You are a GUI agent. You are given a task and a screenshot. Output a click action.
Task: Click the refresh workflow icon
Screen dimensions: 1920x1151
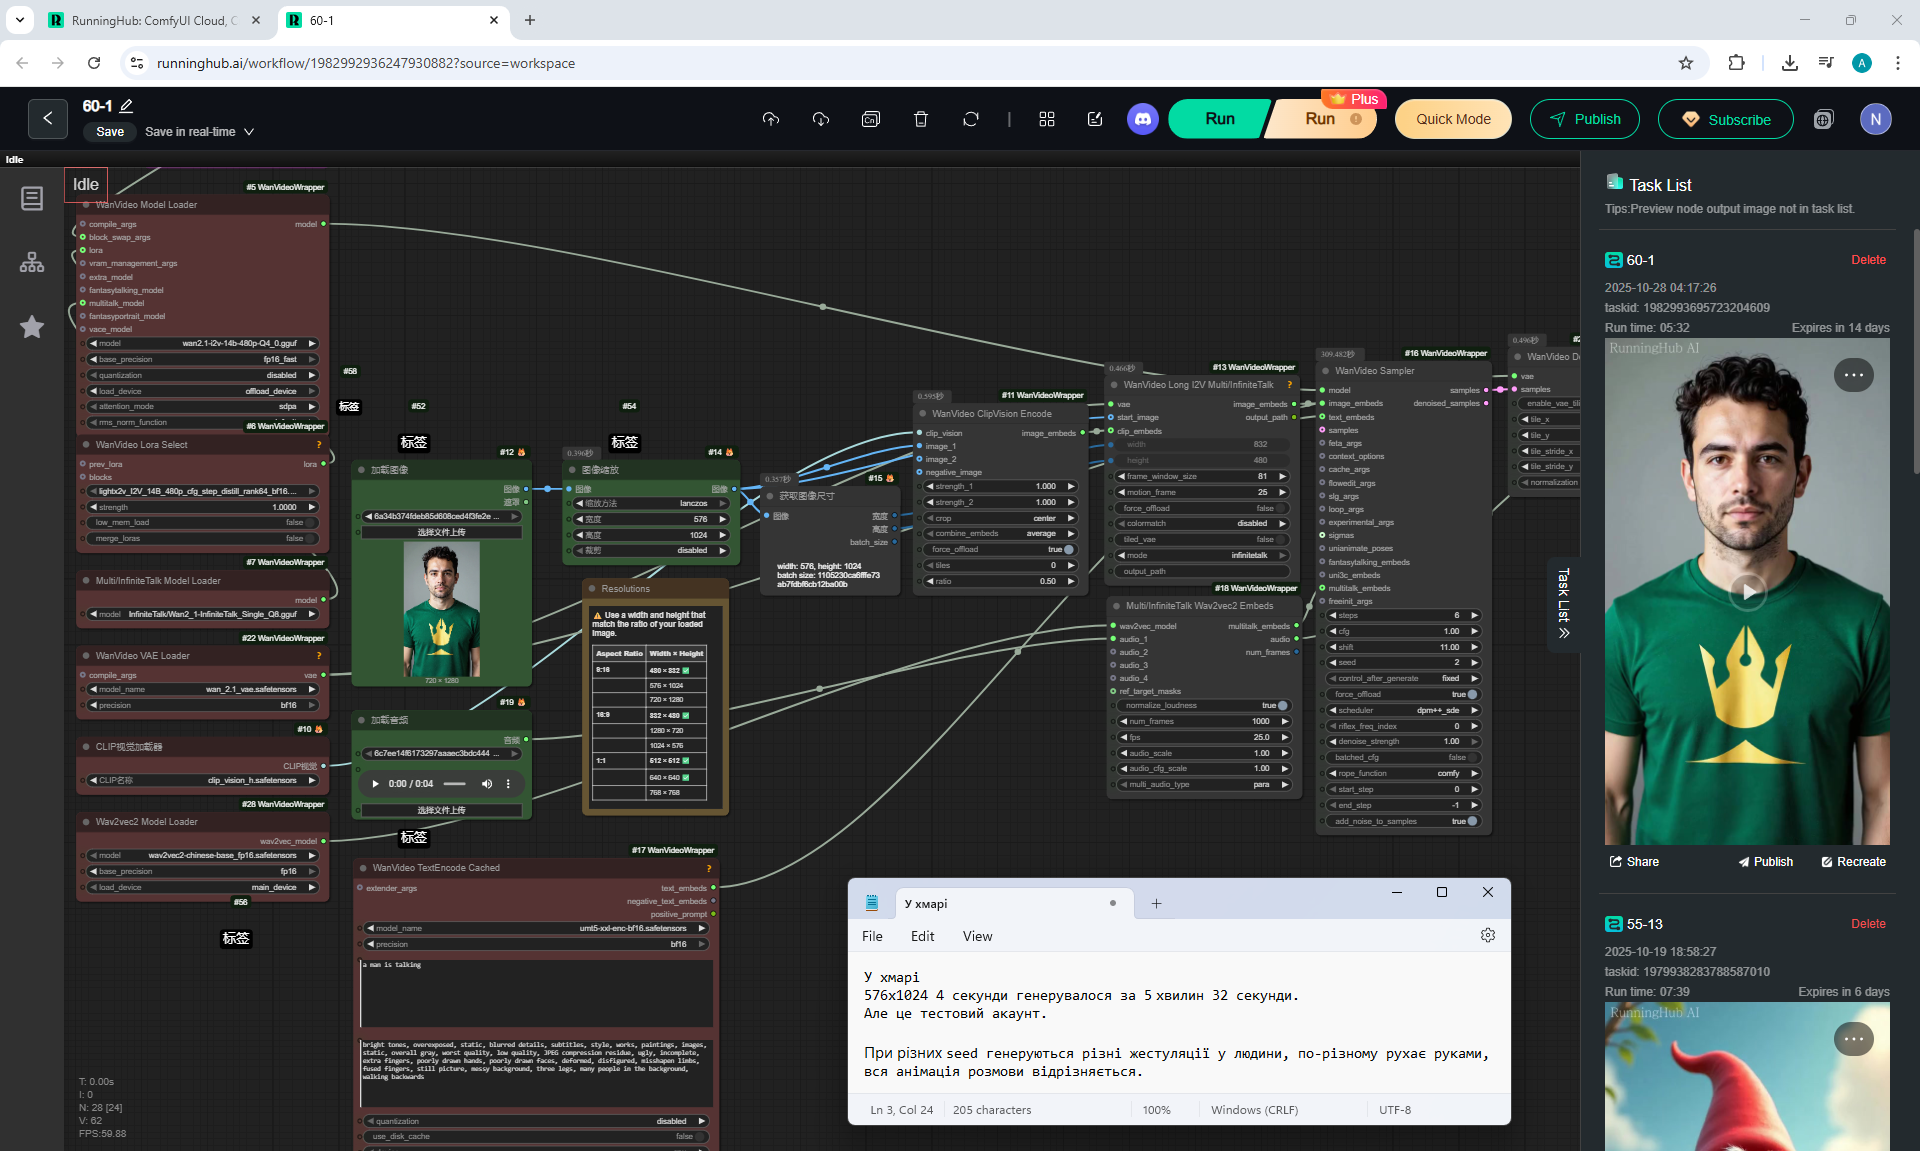(x=970, y=119)
